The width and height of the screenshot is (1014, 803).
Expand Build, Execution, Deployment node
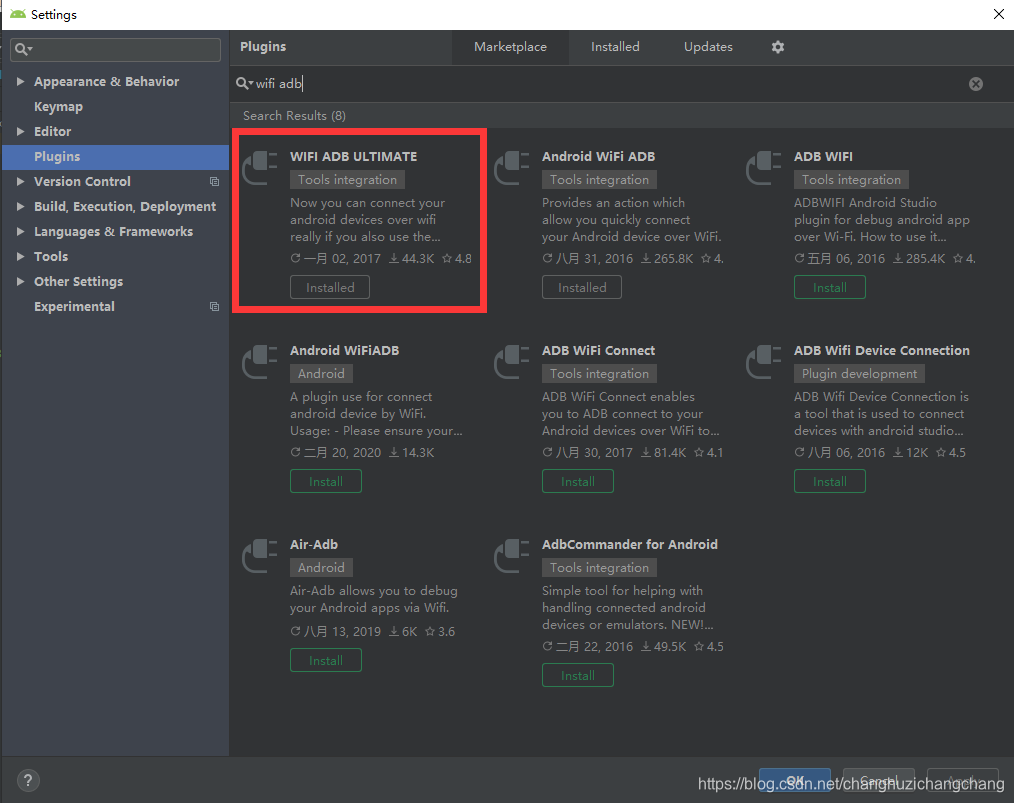tap(20, 206)
